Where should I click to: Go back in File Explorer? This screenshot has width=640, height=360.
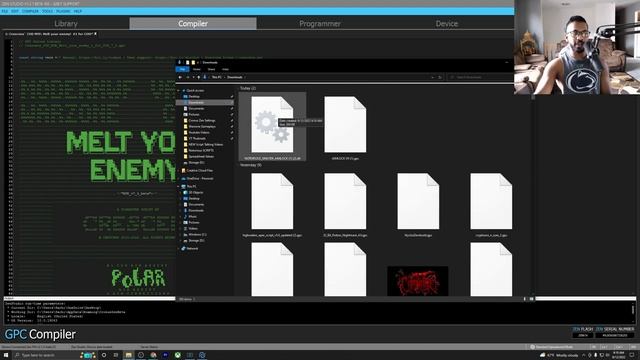tap(180, 77)
